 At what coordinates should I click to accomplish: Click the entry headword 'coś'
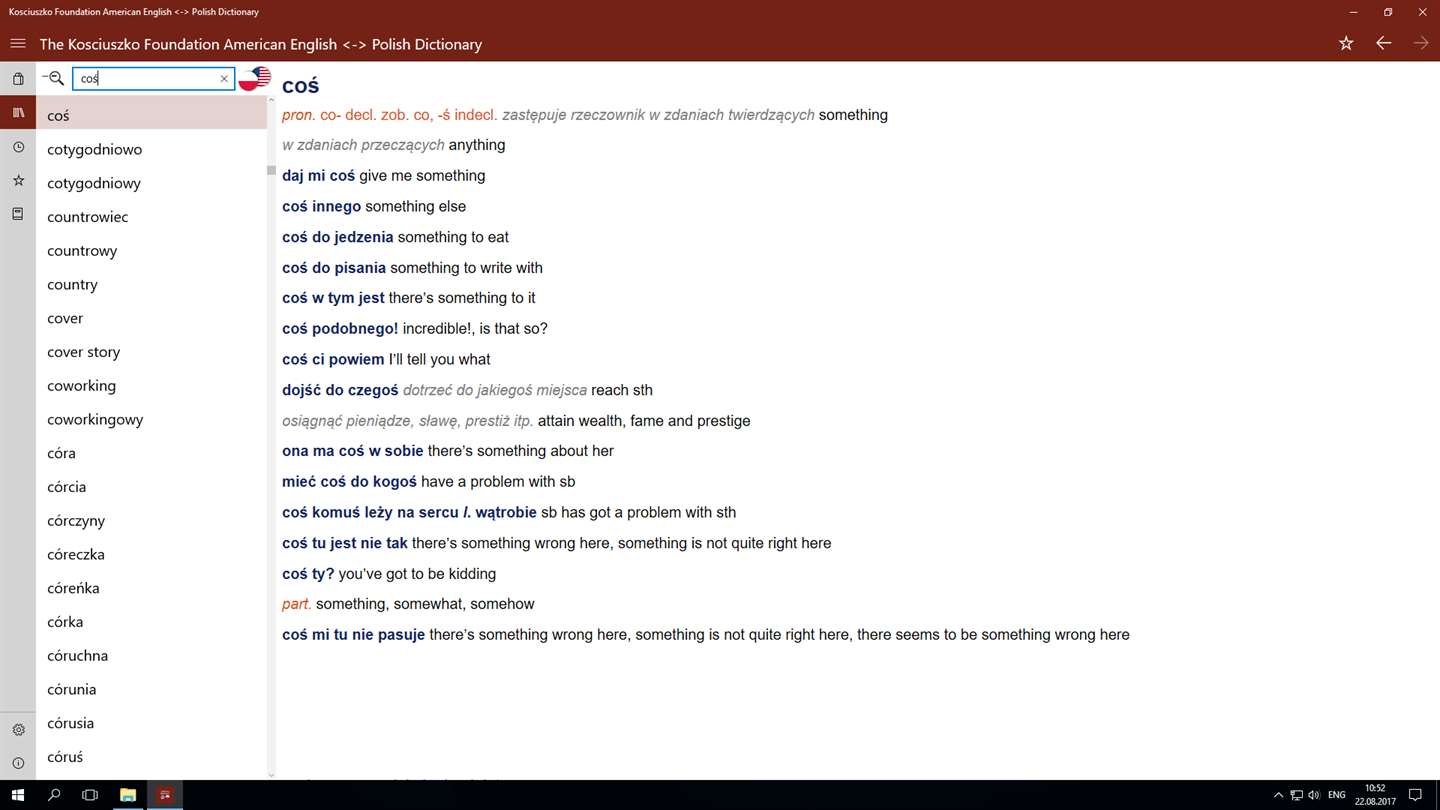coord(300,86)
